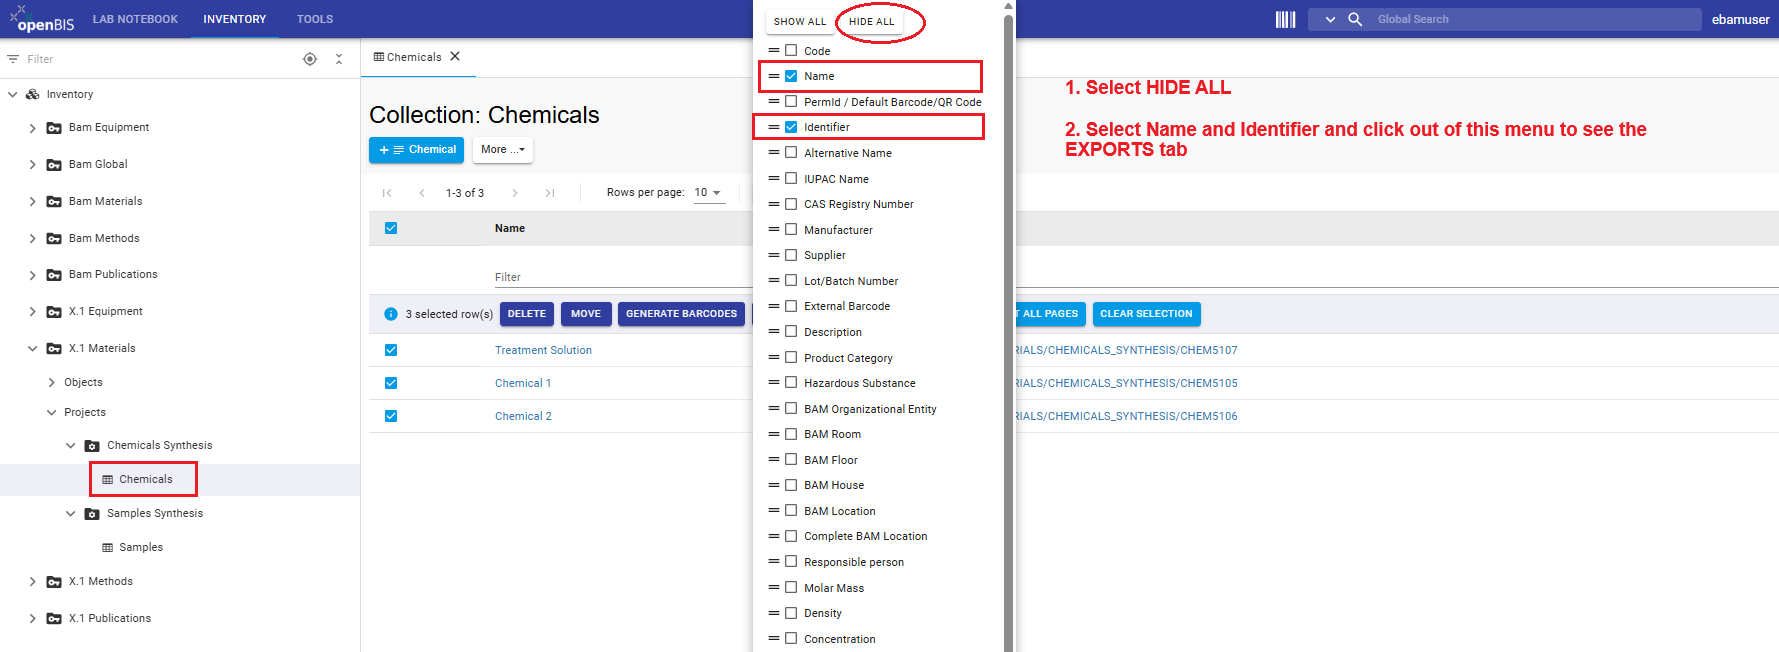Deselect the Treatment Solution row checkbox
This screenshot has width=1779, height=652.
tap(391, 350)
